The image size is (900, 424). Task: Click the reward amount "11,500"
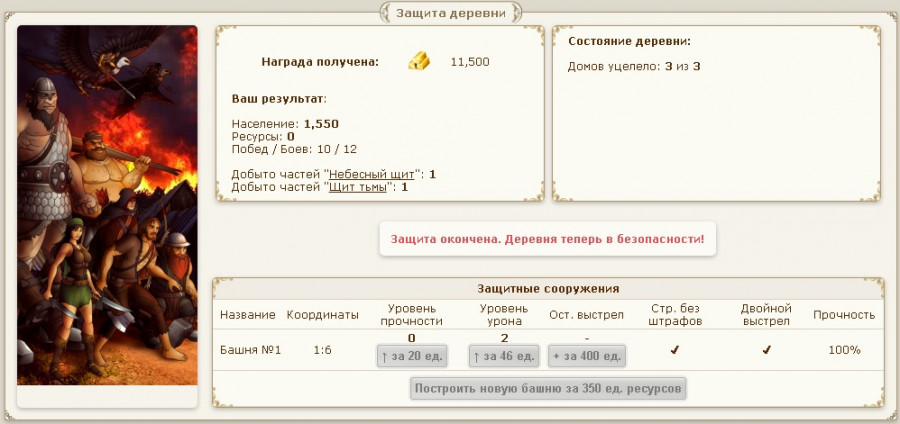470,62
